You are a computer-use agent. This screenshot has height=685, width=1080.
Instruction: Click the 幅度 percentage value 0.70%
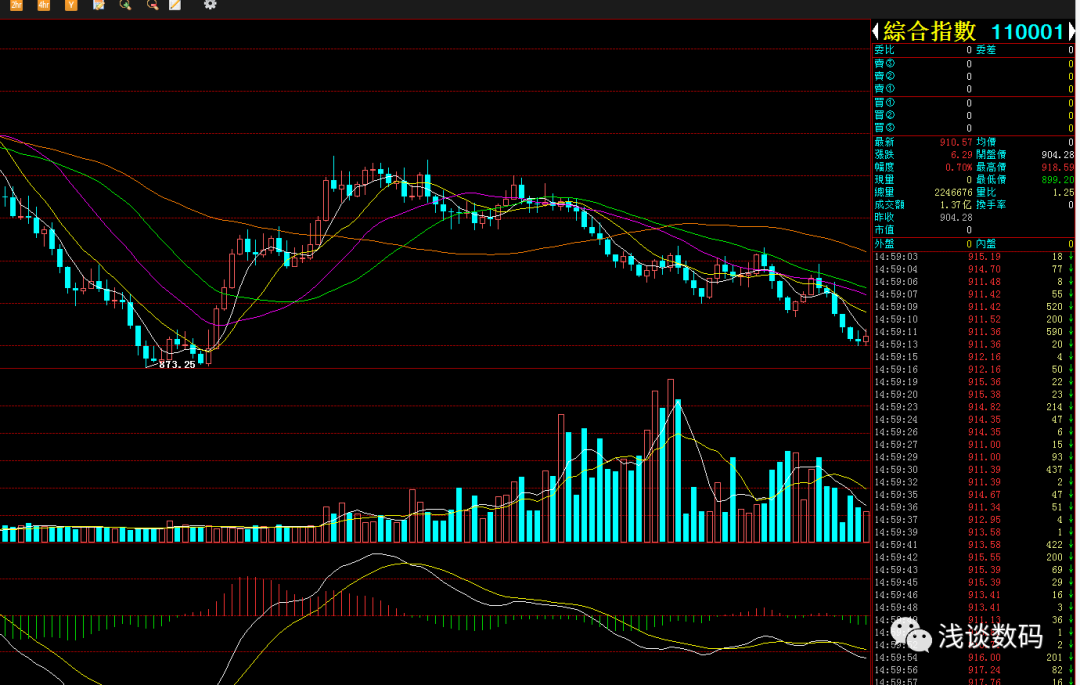click(x=959, y=167)
